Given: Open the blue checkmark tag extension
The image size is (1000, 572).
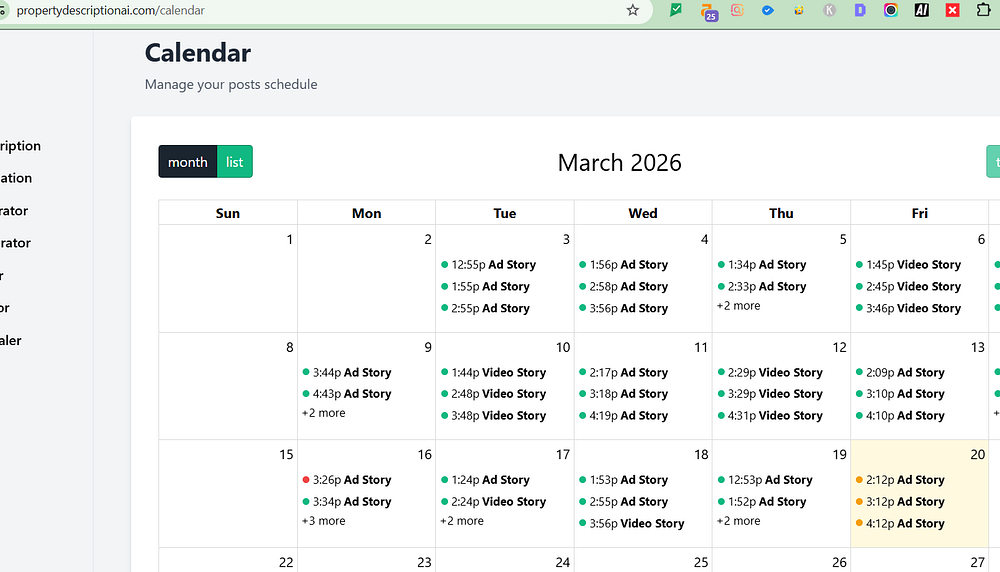Looking at the screenshot, I should click(x=768, y=10).
